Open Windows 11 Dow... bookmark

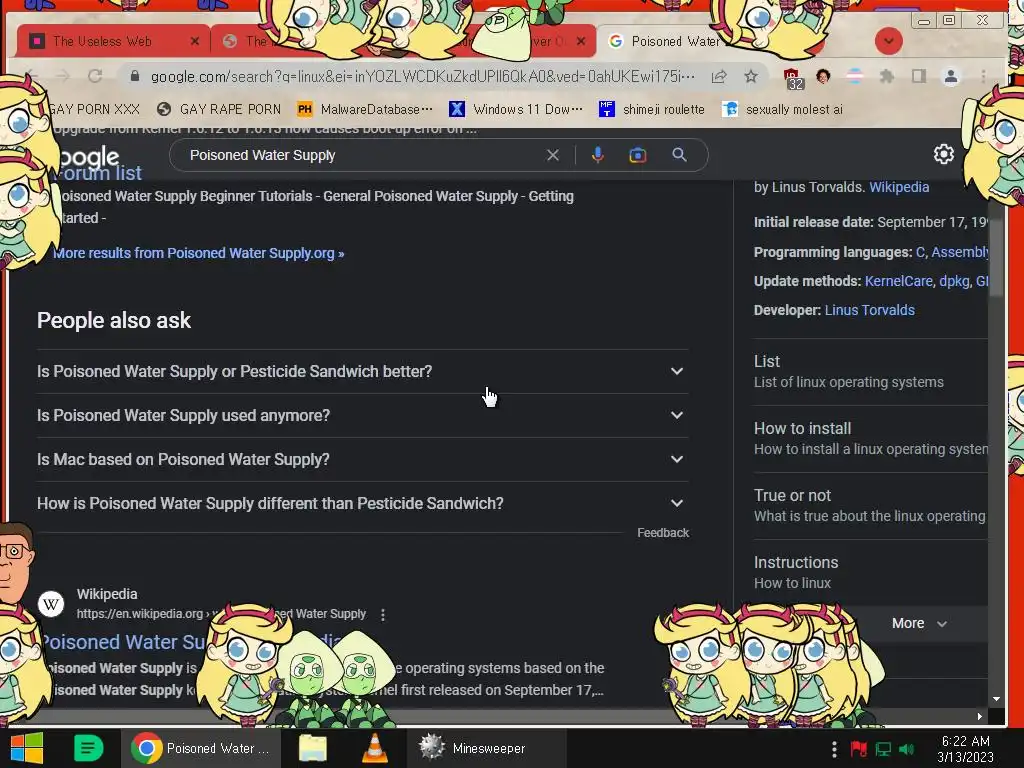click(516, 109)
